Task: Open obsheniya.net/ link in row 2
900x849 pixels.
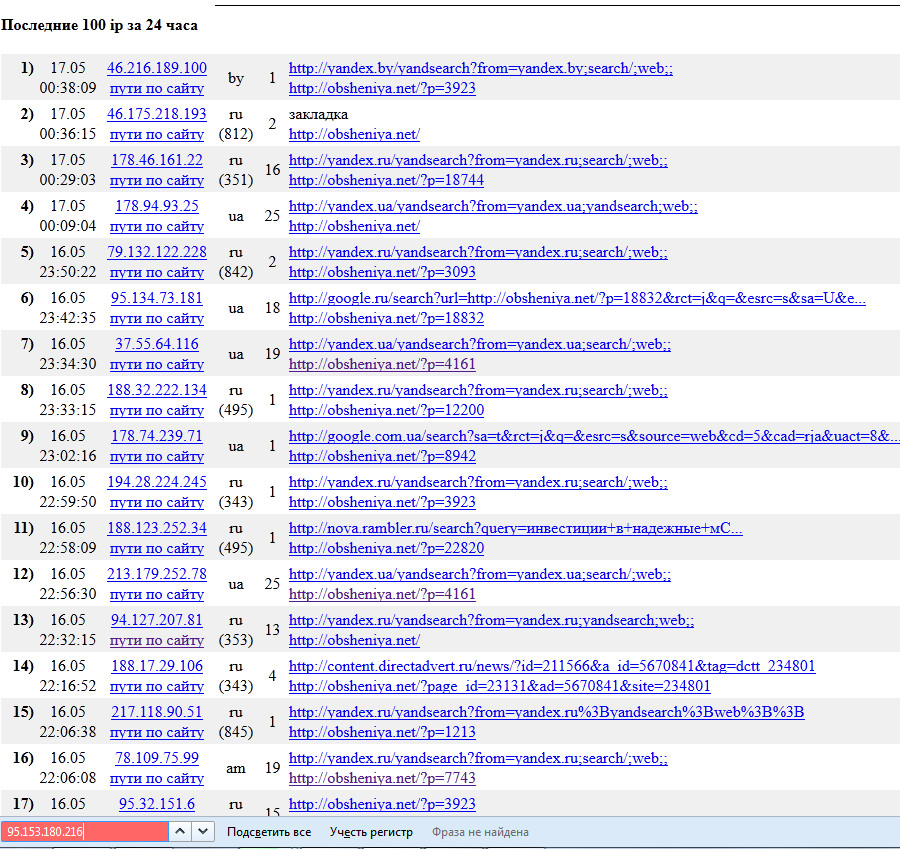Action: (x=354, y=134)
